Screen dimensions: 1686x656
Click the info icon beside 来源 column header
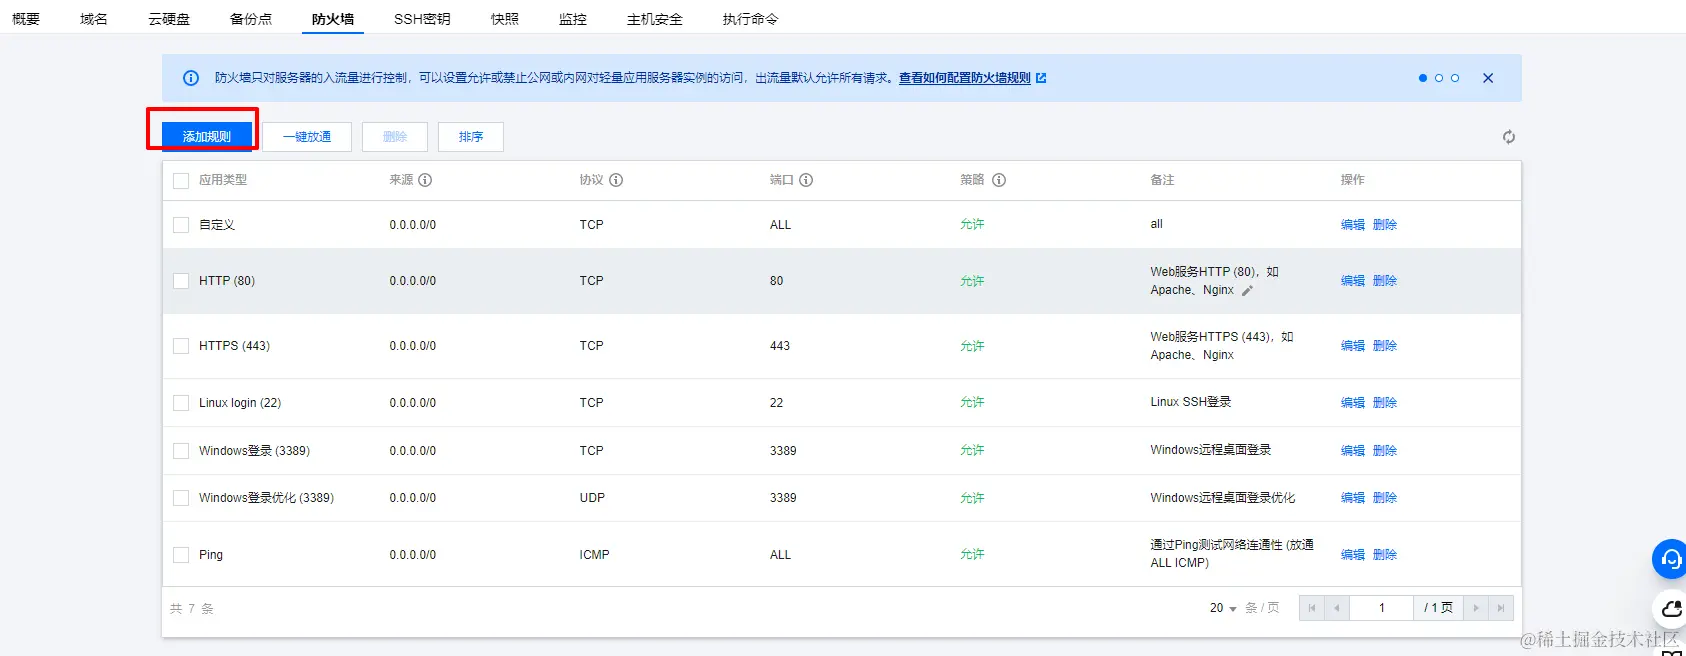425,180
